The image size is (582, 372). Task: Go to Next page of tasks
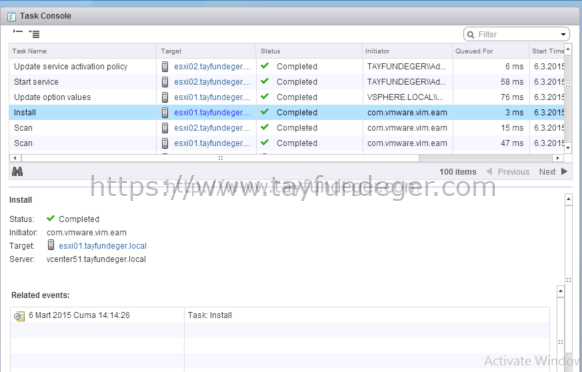553,172
